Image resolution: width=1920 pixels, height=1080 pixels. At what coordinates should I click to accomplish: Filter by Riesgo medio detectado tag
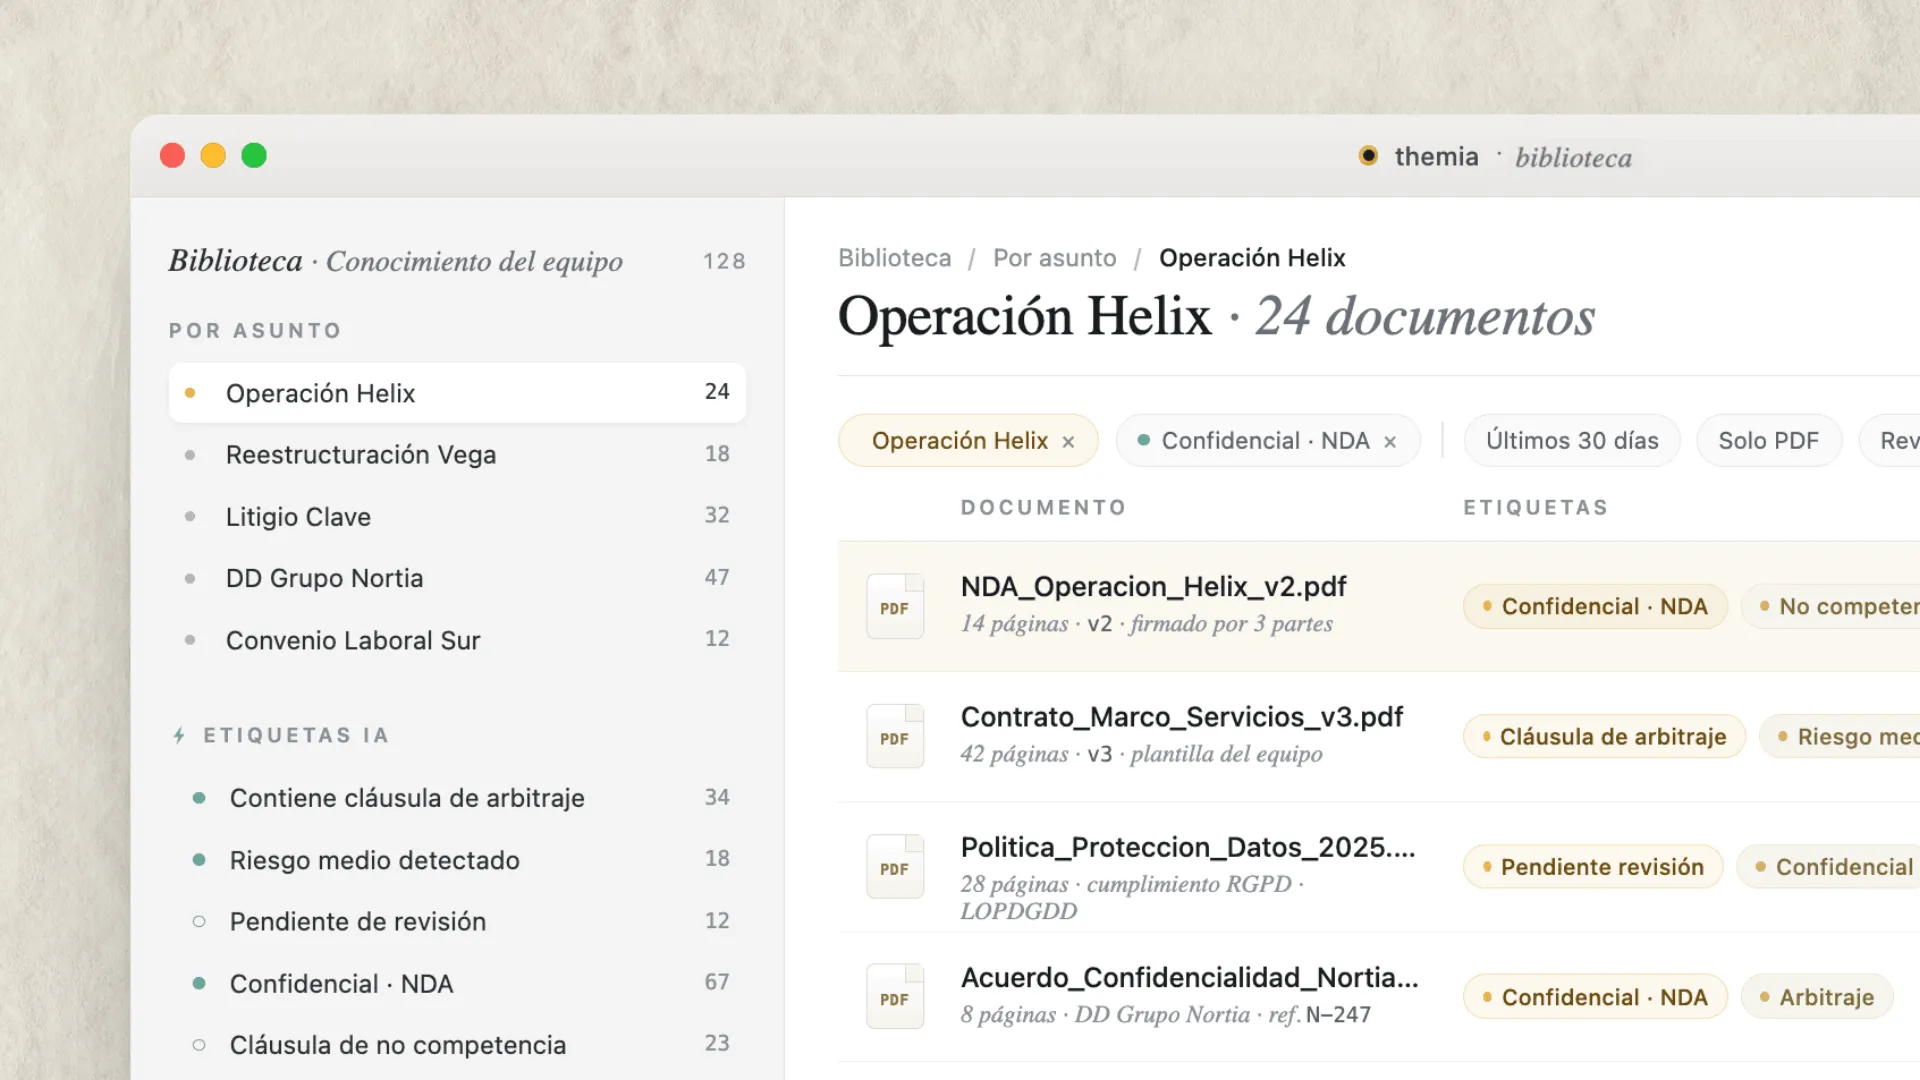click(457, 860)
